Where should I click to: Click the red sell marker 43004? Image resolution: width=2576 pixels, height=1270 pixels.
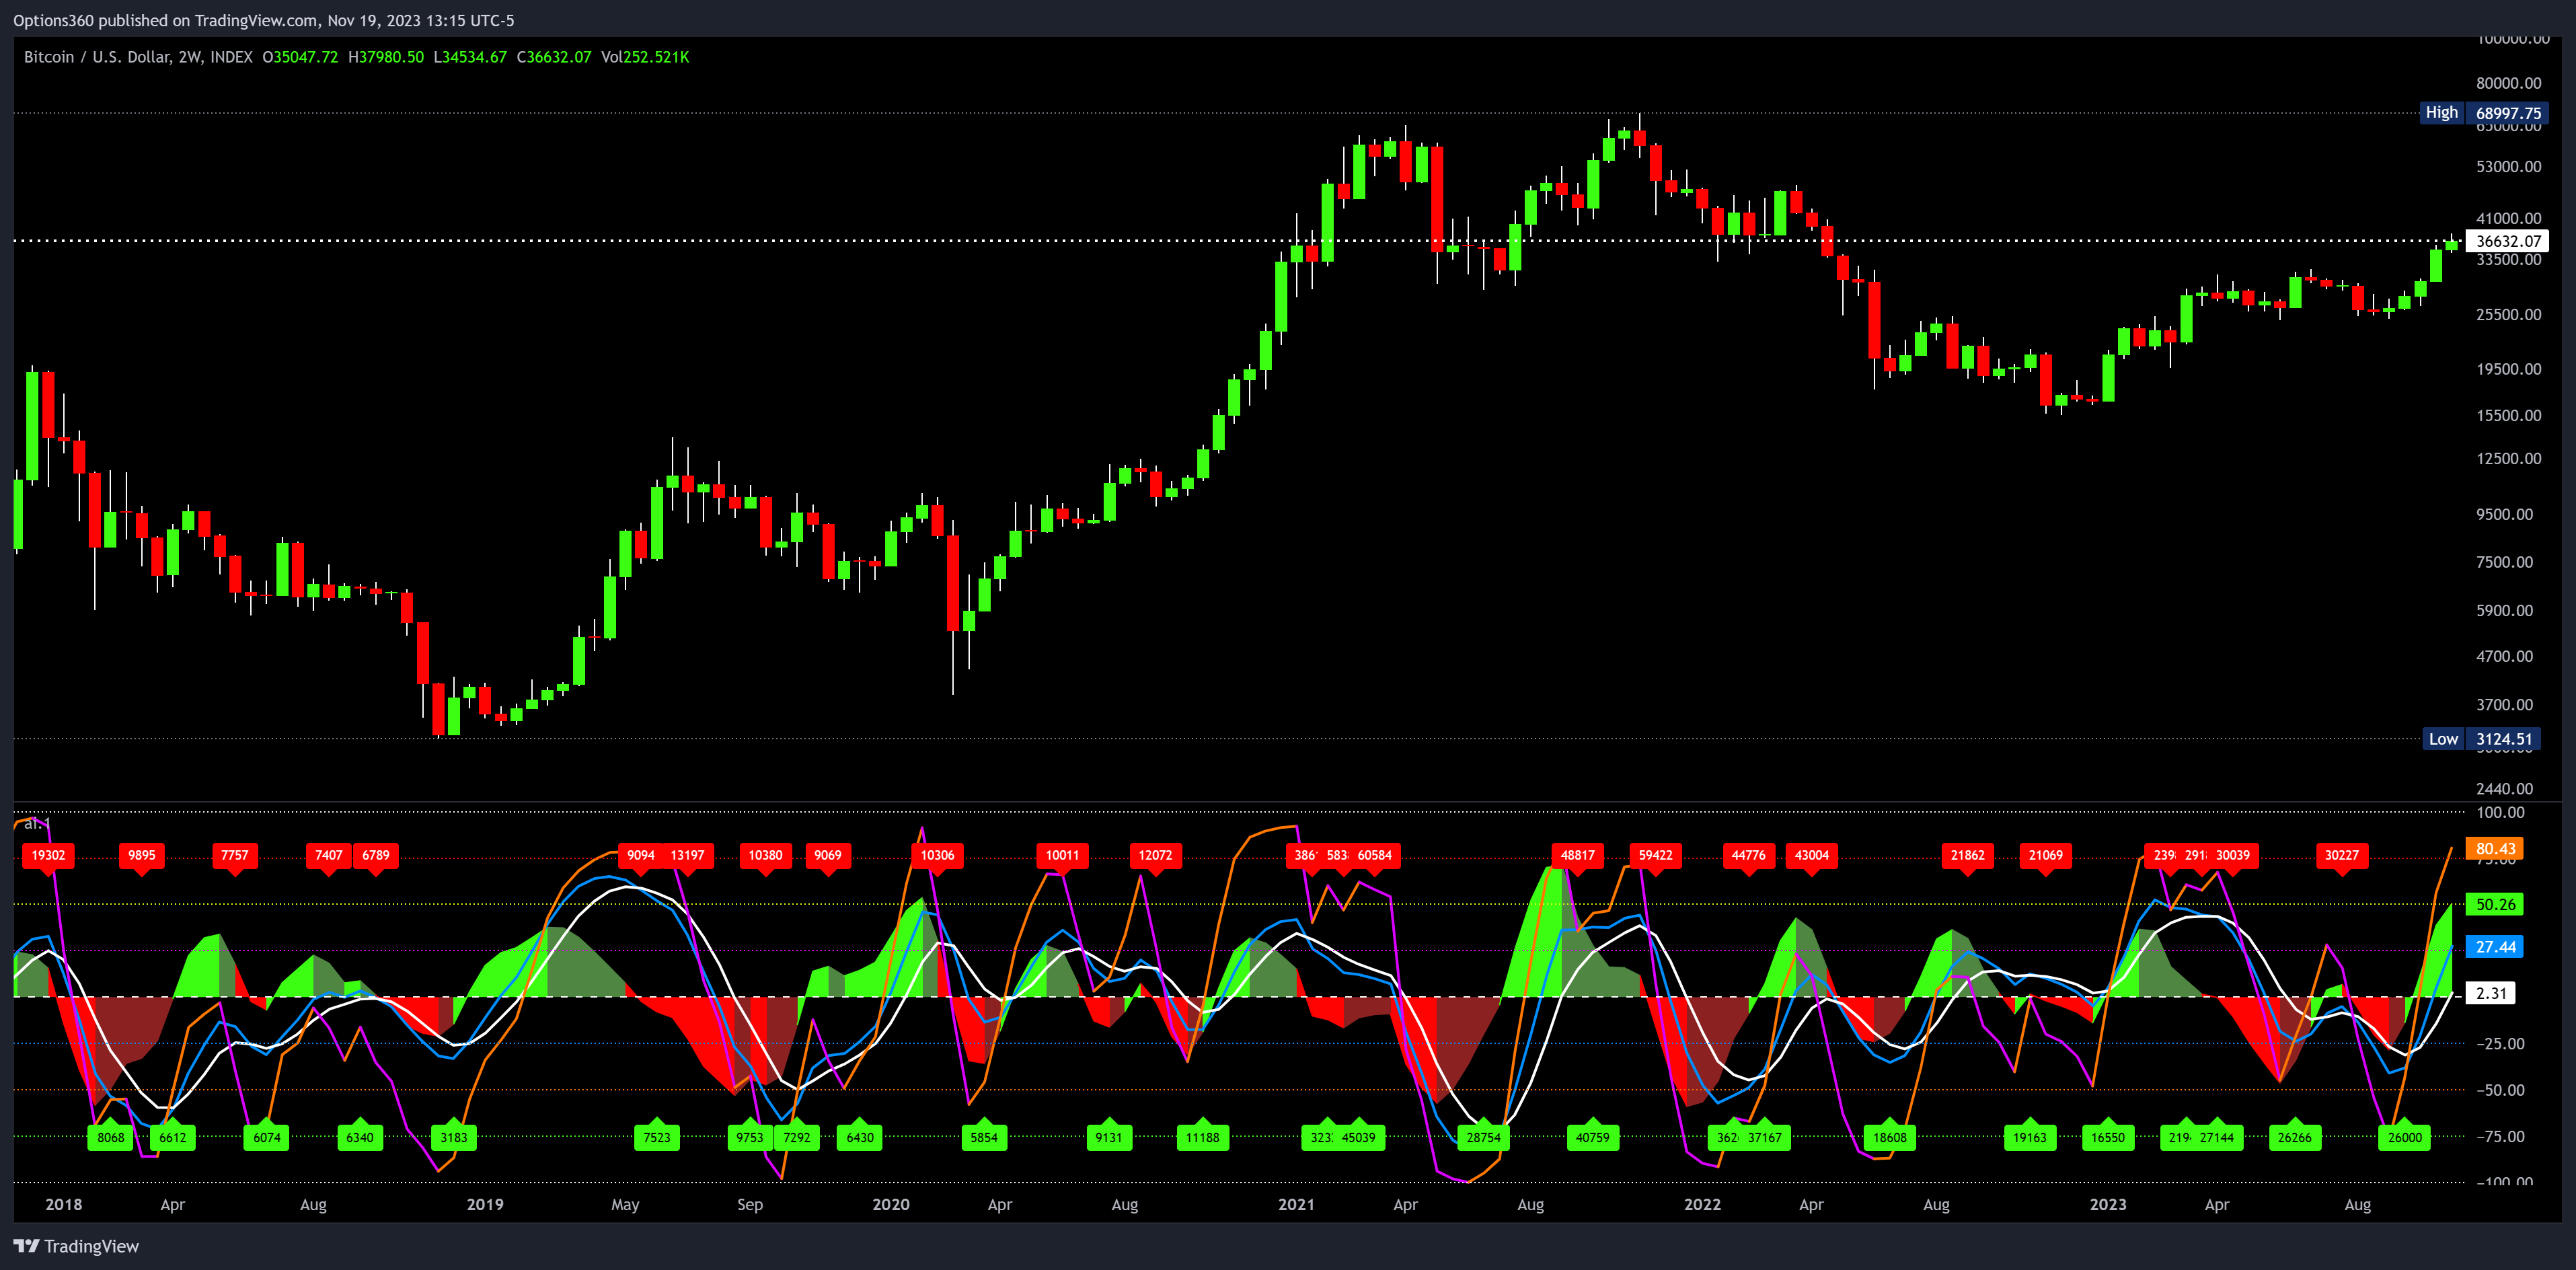1812,856
